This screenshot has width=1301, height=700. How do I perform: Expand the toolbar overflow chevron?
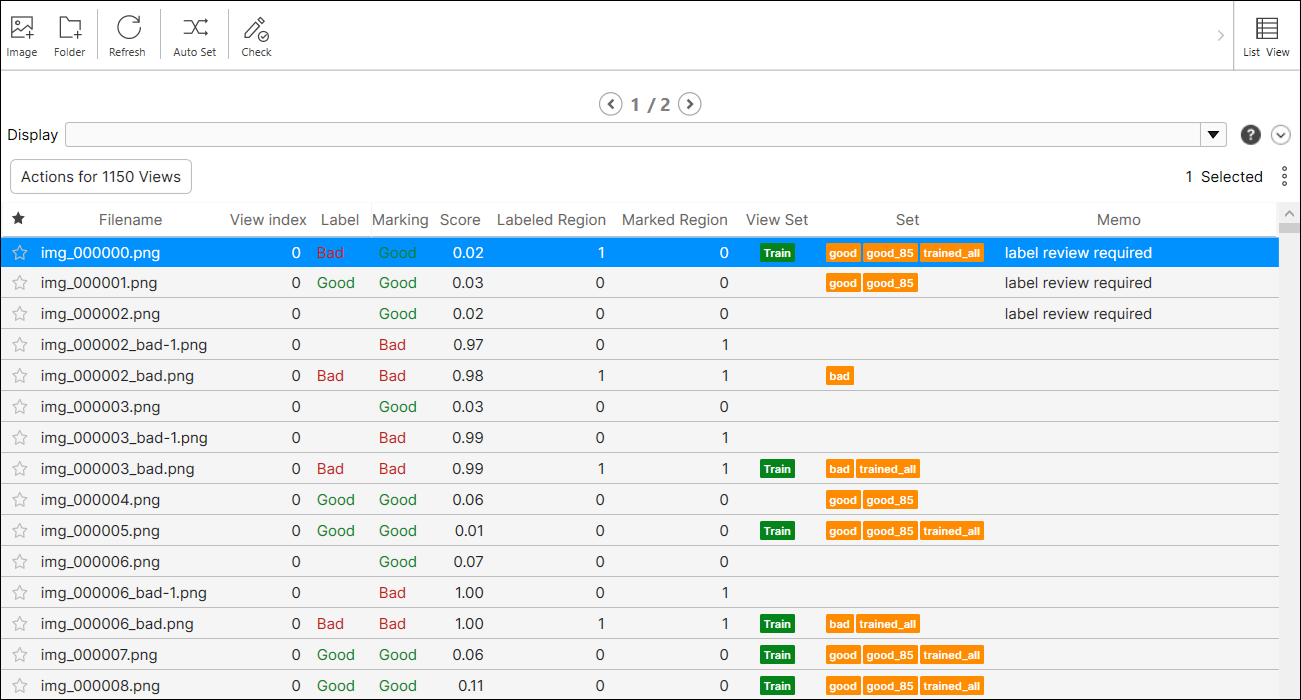pyautogui.click(x=1220, y=35)
